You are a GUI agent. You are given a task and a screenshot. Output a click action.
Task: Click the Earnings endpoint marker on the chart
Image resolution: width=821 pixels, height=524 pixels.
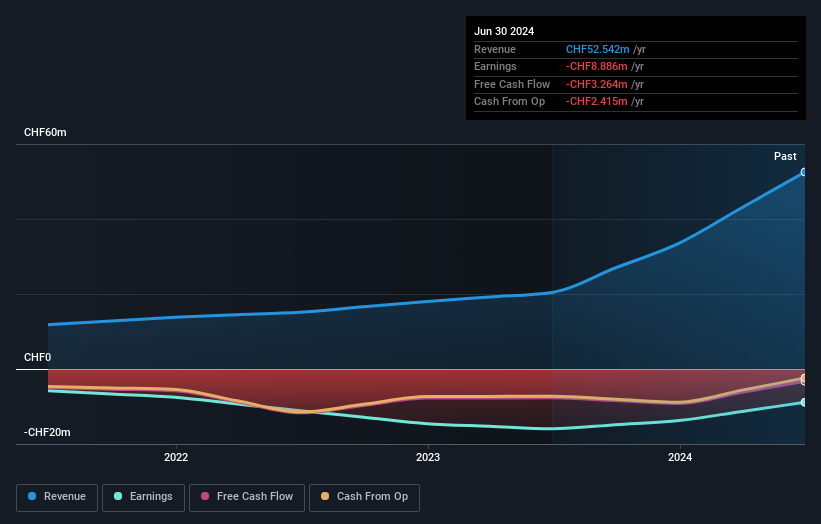pyautogui.click(x=804, y=403)
